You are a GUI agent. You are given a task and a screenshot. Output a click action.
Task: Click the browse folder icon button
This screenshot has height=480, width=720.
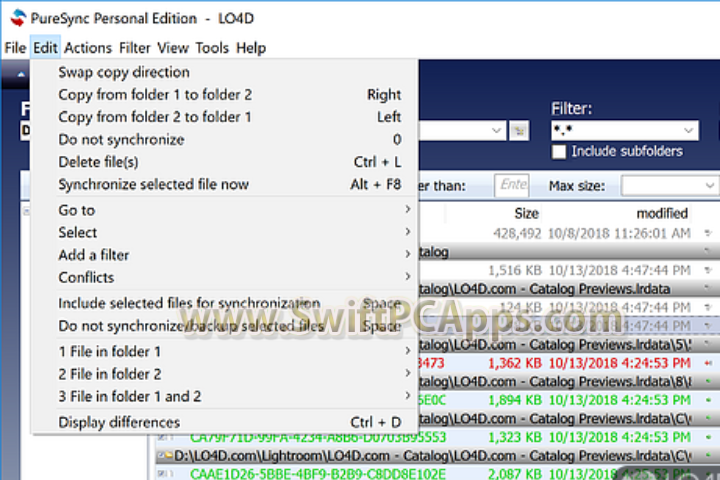(519, 131)
